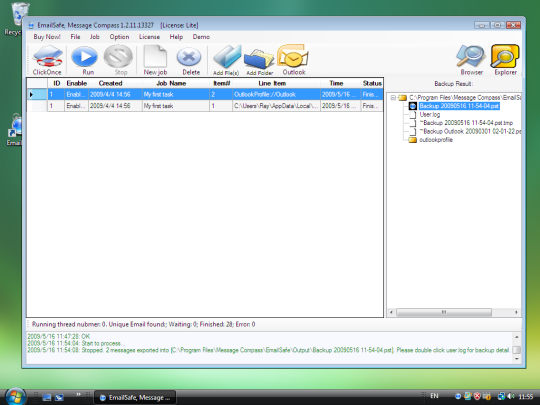Select Backup 20090516 11-54-04.pst in tree
This screenshot has width=540, height=405.
tap(459, 106)
